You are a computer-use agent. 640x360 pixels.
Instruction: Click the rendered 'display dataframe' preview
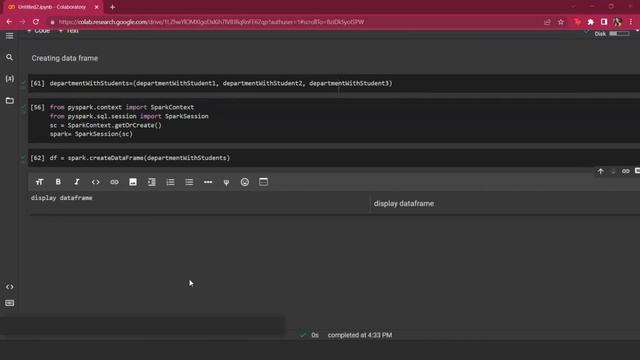(x=404, y=204)
